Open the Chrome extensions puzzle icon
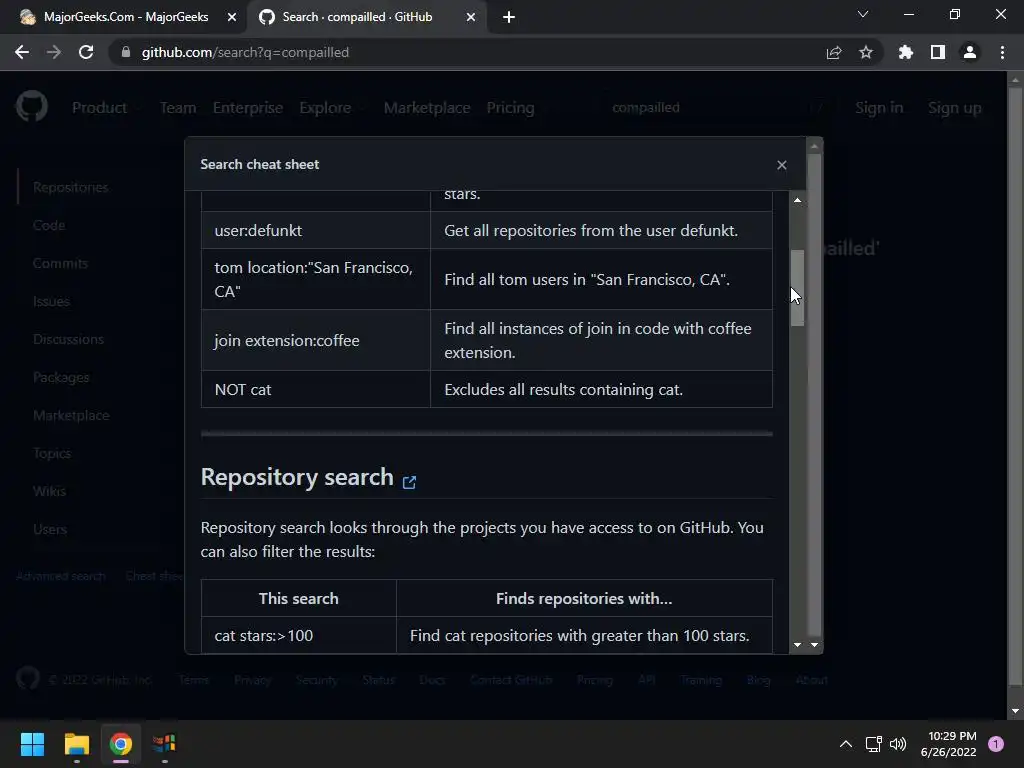This screenshot has height=768, width=1024. pyautogui.click(x=906, y=52)
